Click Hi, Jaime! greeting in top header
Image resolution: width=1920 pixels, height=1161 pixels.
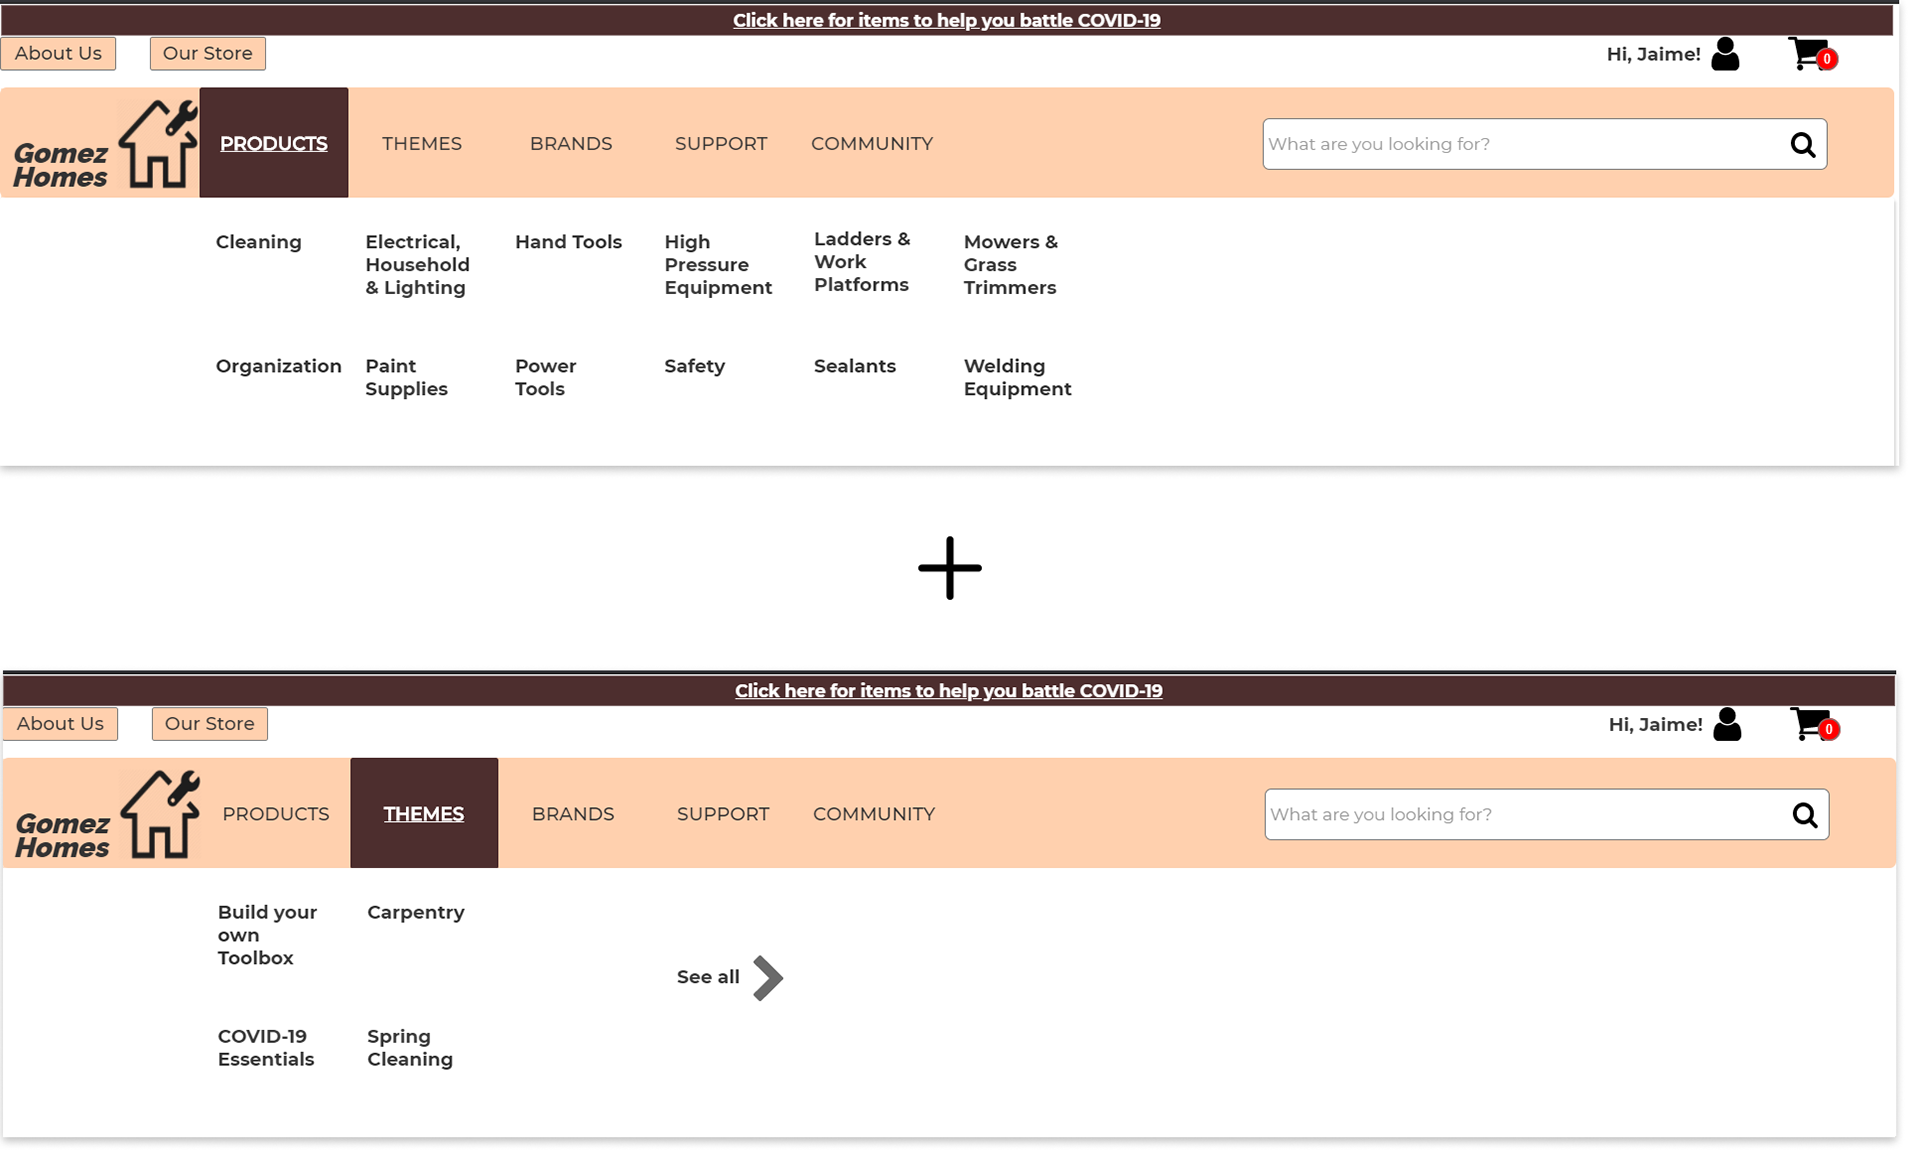coord(1653,54)
